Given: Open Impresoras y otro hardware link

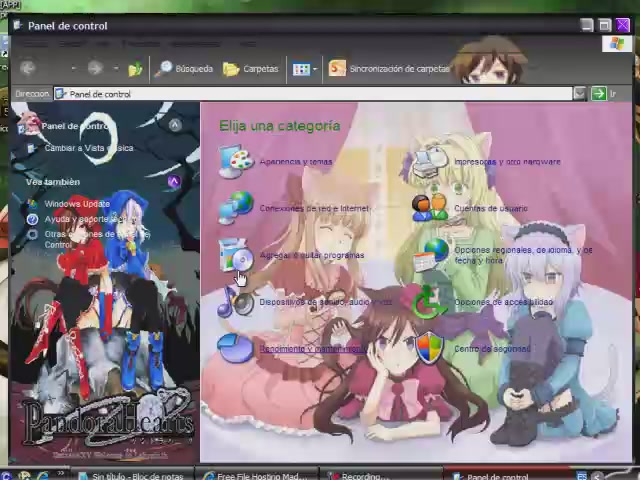Looking at the screenshot, I should pos(507,162).
